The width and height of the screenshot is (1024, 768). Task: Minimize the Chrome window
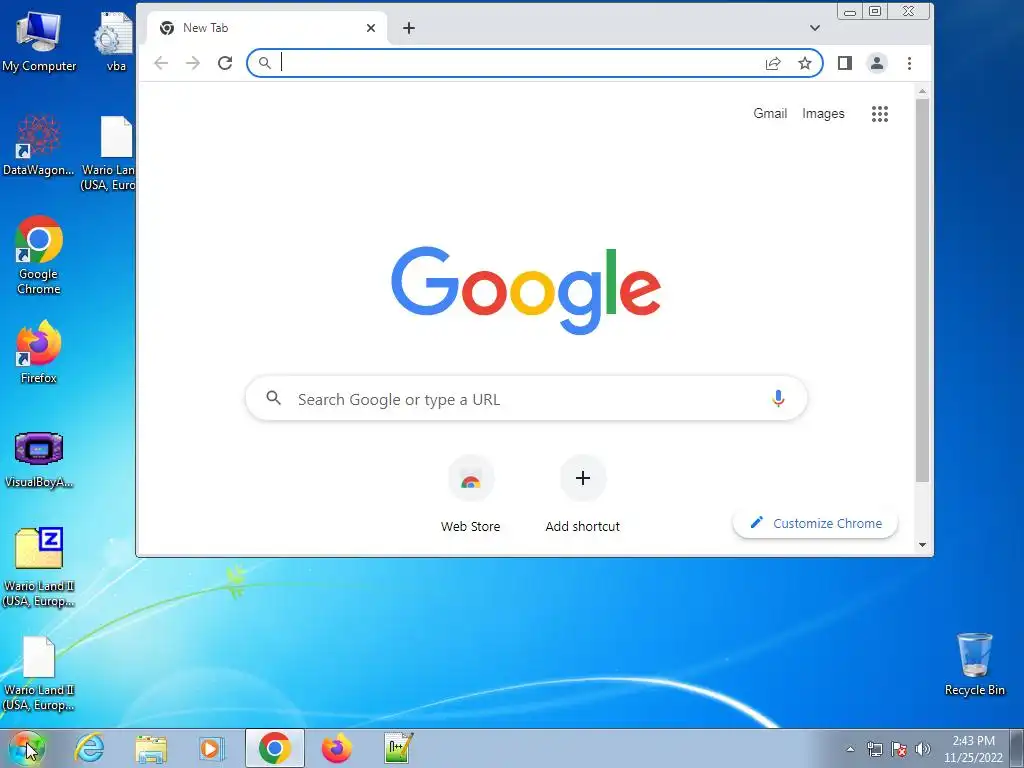[850, 11]
